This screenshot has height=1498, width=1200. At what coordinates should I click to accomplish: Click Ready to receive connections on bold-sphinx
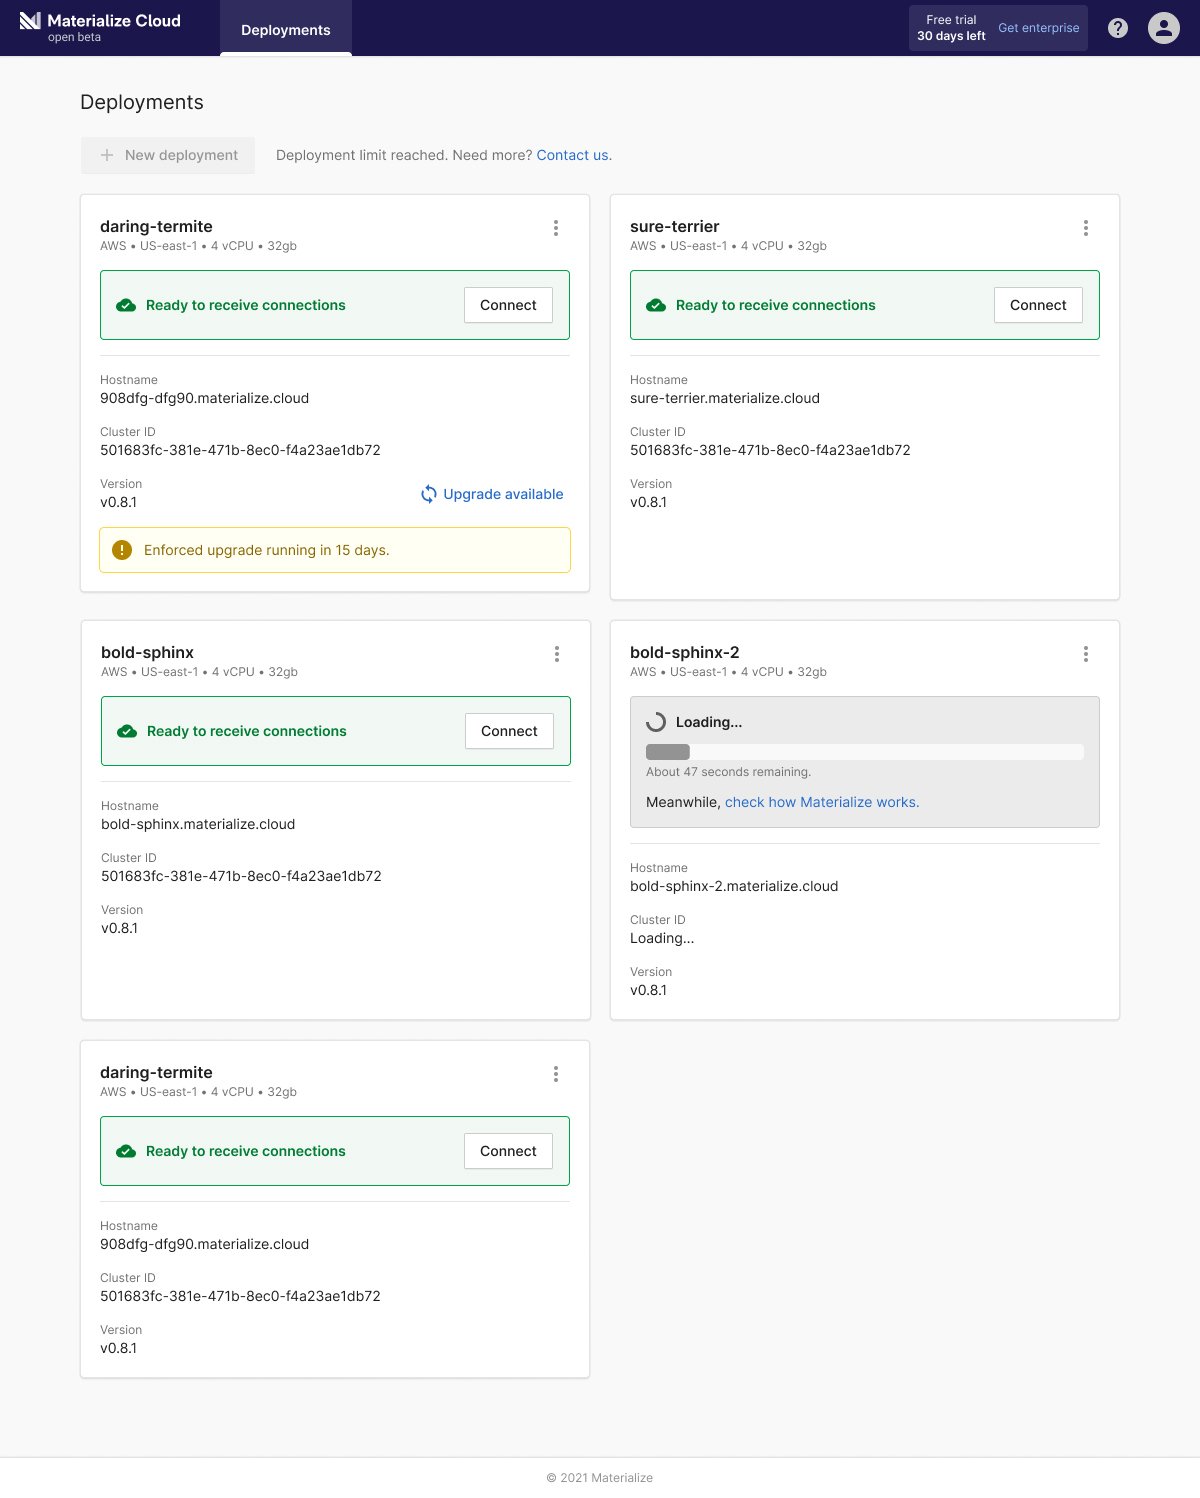click(x=247, y=731)
